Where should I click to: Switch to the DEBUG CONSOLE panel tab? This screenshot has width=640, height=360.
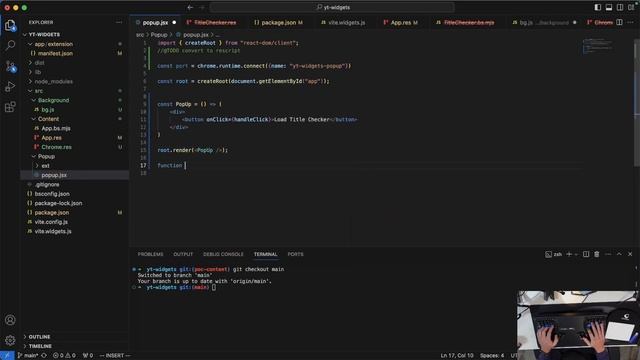tap(223, 254)
